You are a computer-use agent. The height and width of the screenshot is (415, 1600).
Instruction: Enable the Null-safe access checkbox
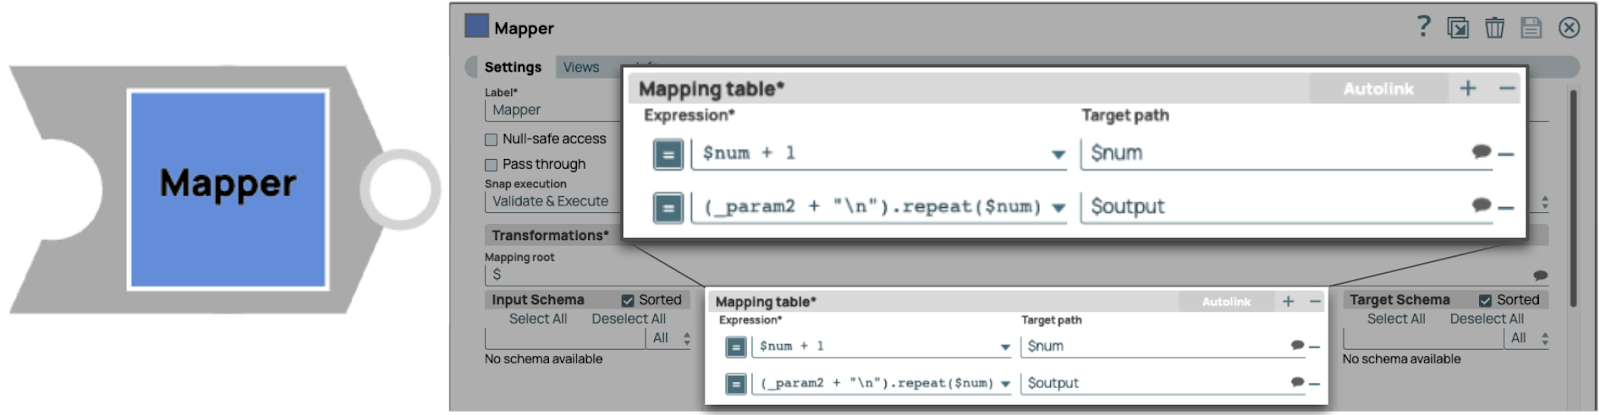(491, 139)
